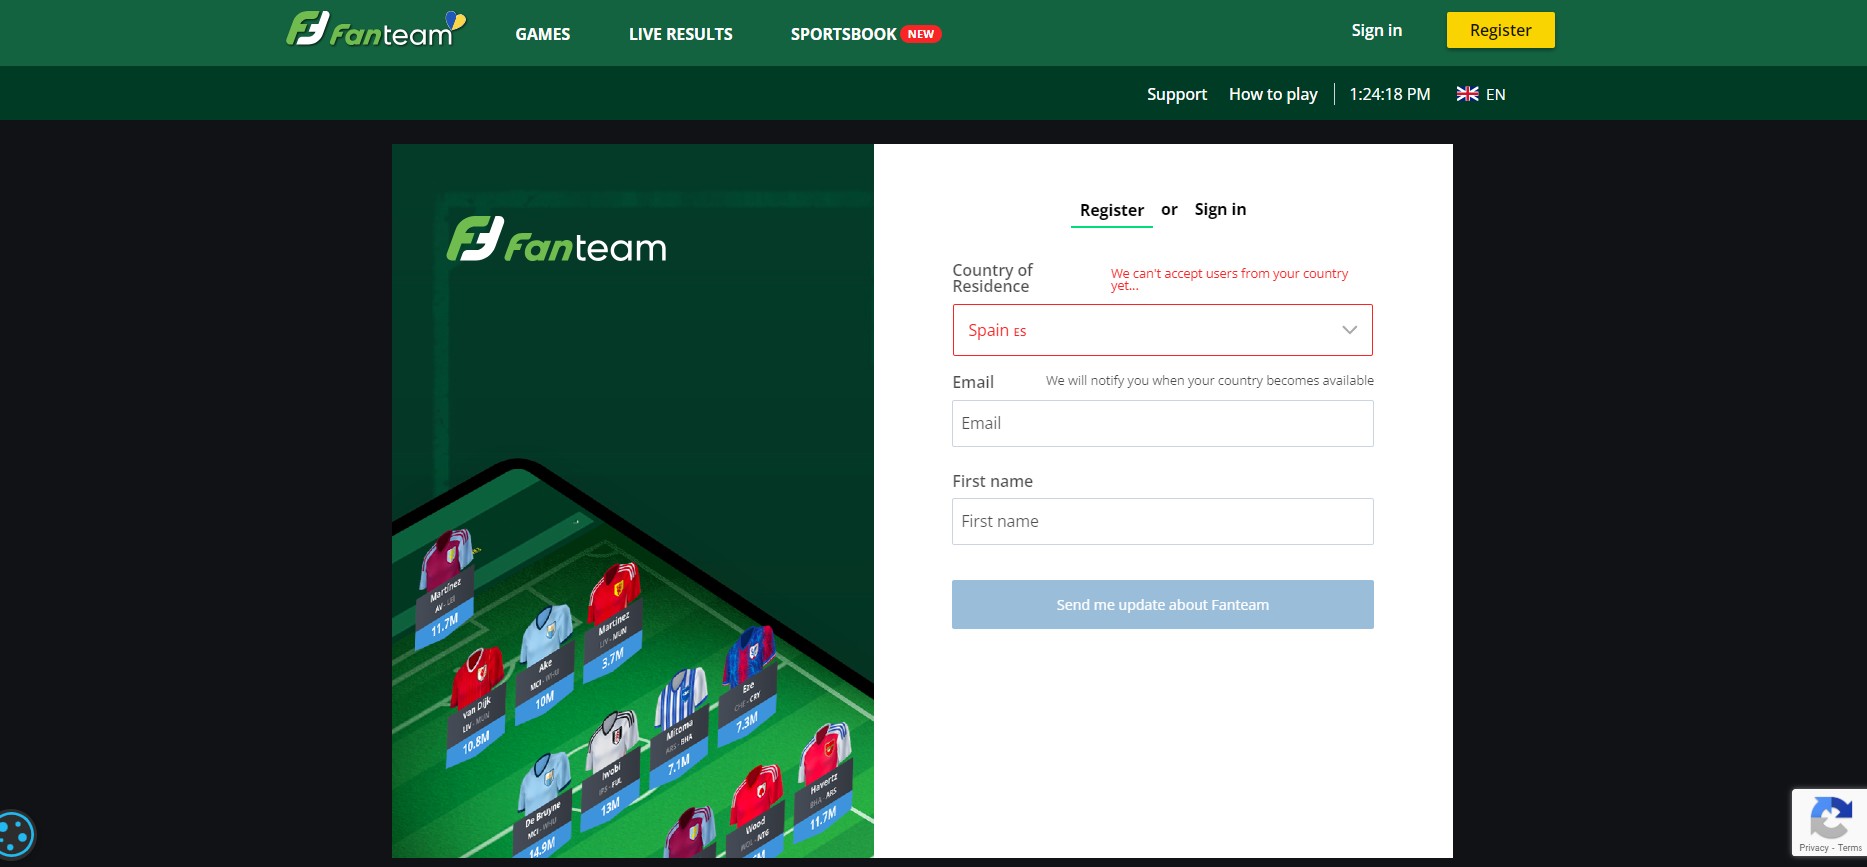Click the yellow Register button

coord(1501,30)
